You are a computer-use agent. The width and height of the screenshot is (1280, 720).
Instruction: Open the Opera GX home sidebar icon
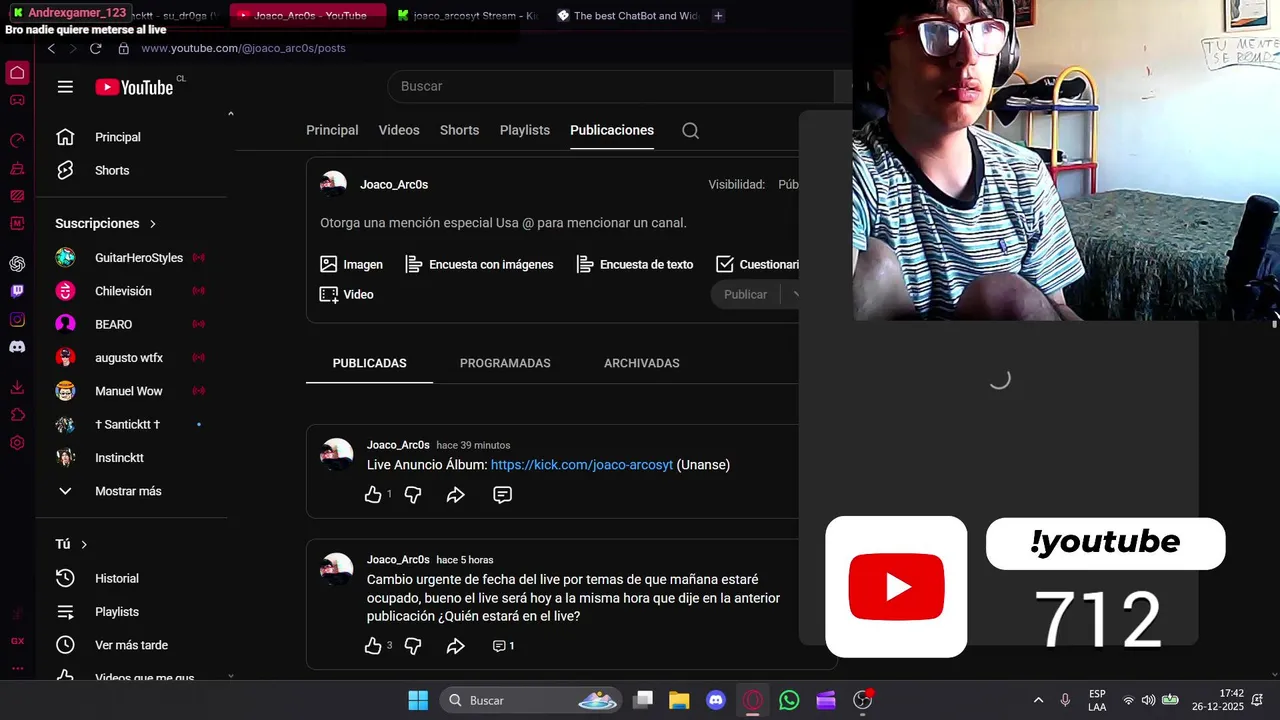[17, 72]
